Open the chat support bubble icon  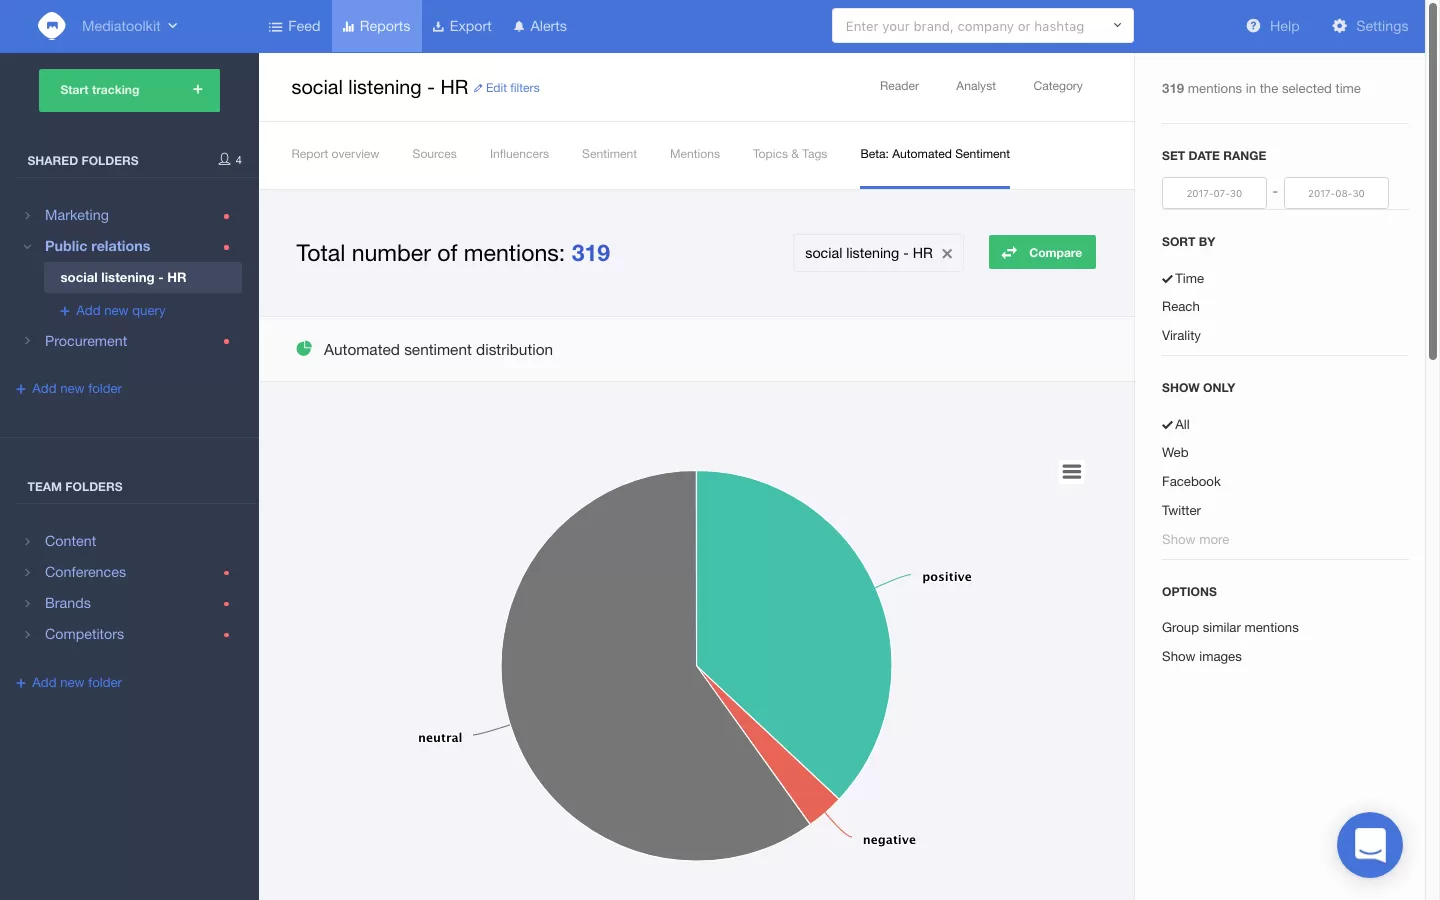1369,845
